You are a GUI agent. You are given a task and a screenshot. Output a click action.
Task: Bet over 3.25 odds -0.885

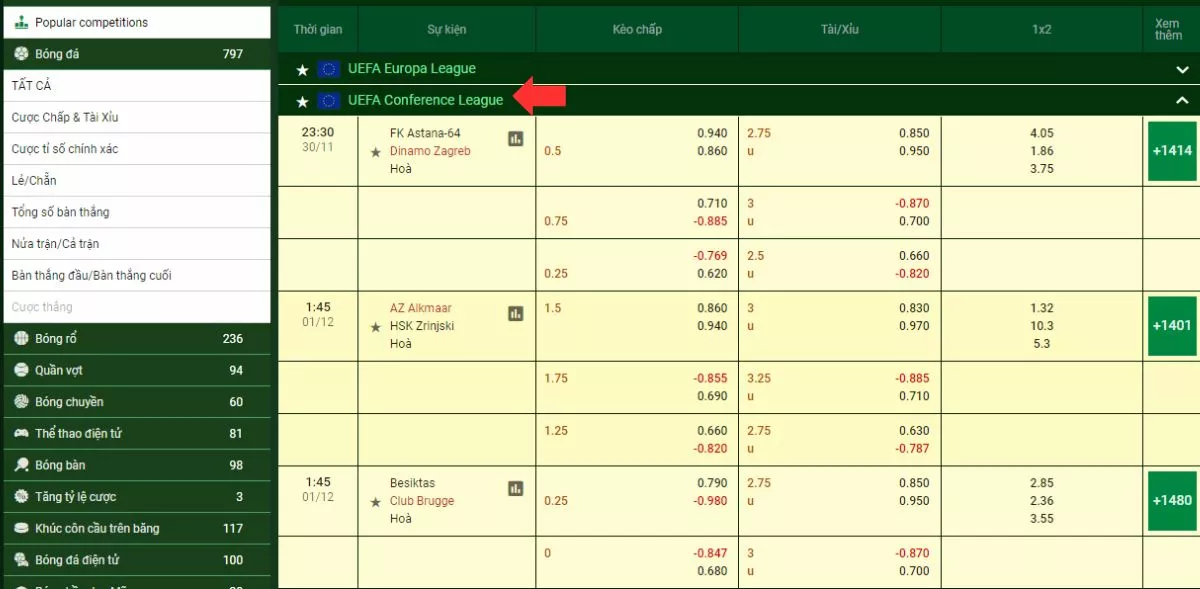(x=912, y=378)
